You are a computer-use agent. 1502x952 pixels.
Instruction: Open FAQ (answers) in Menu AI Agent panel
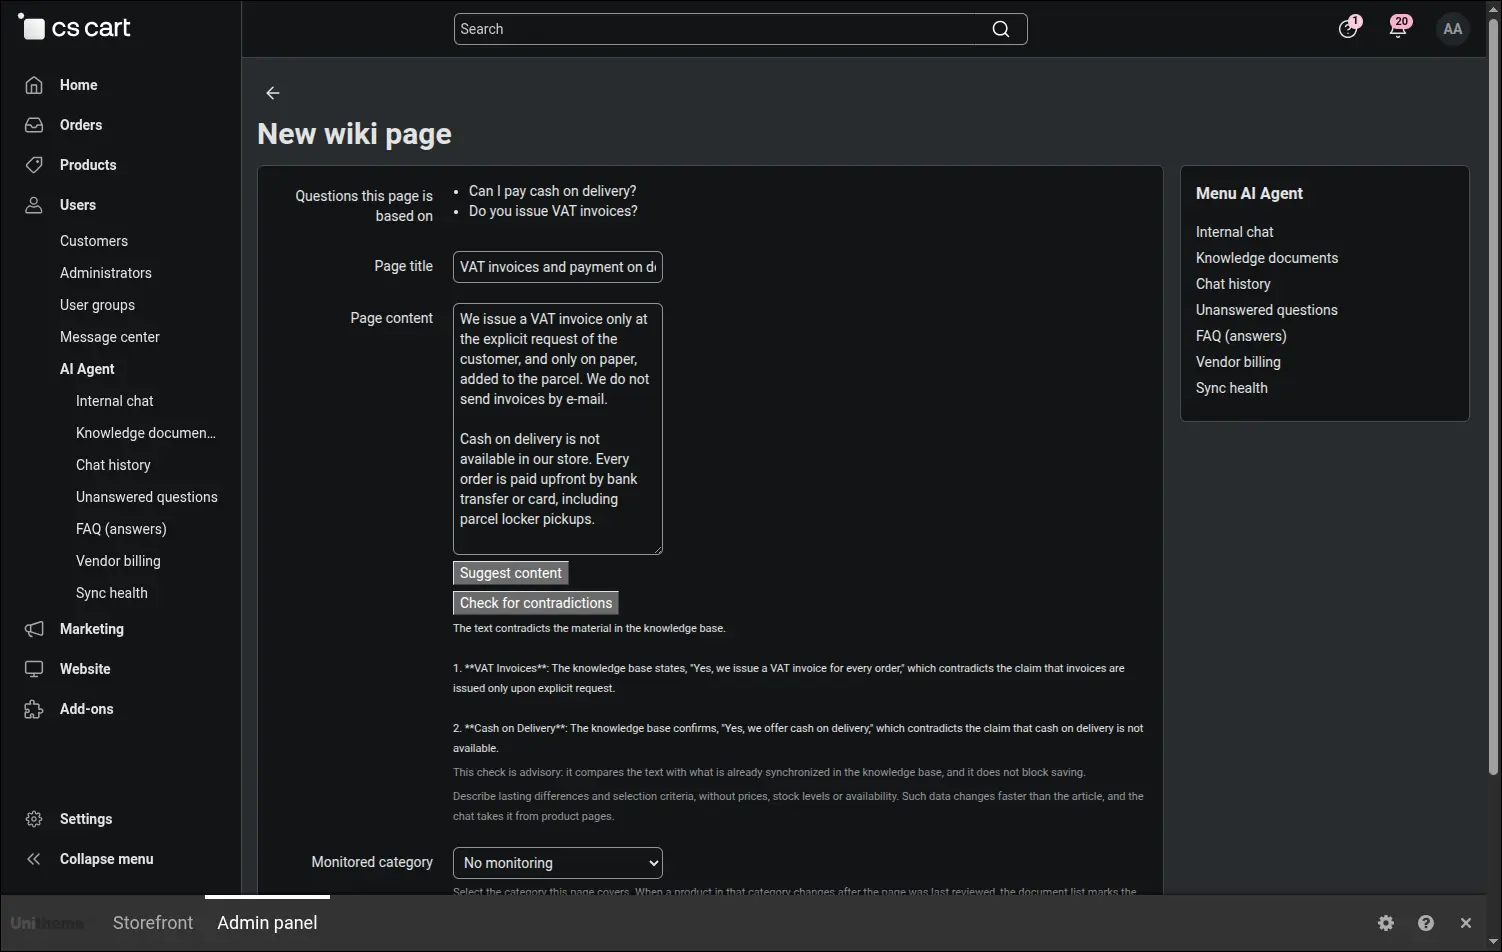(x=1241, y=336)
